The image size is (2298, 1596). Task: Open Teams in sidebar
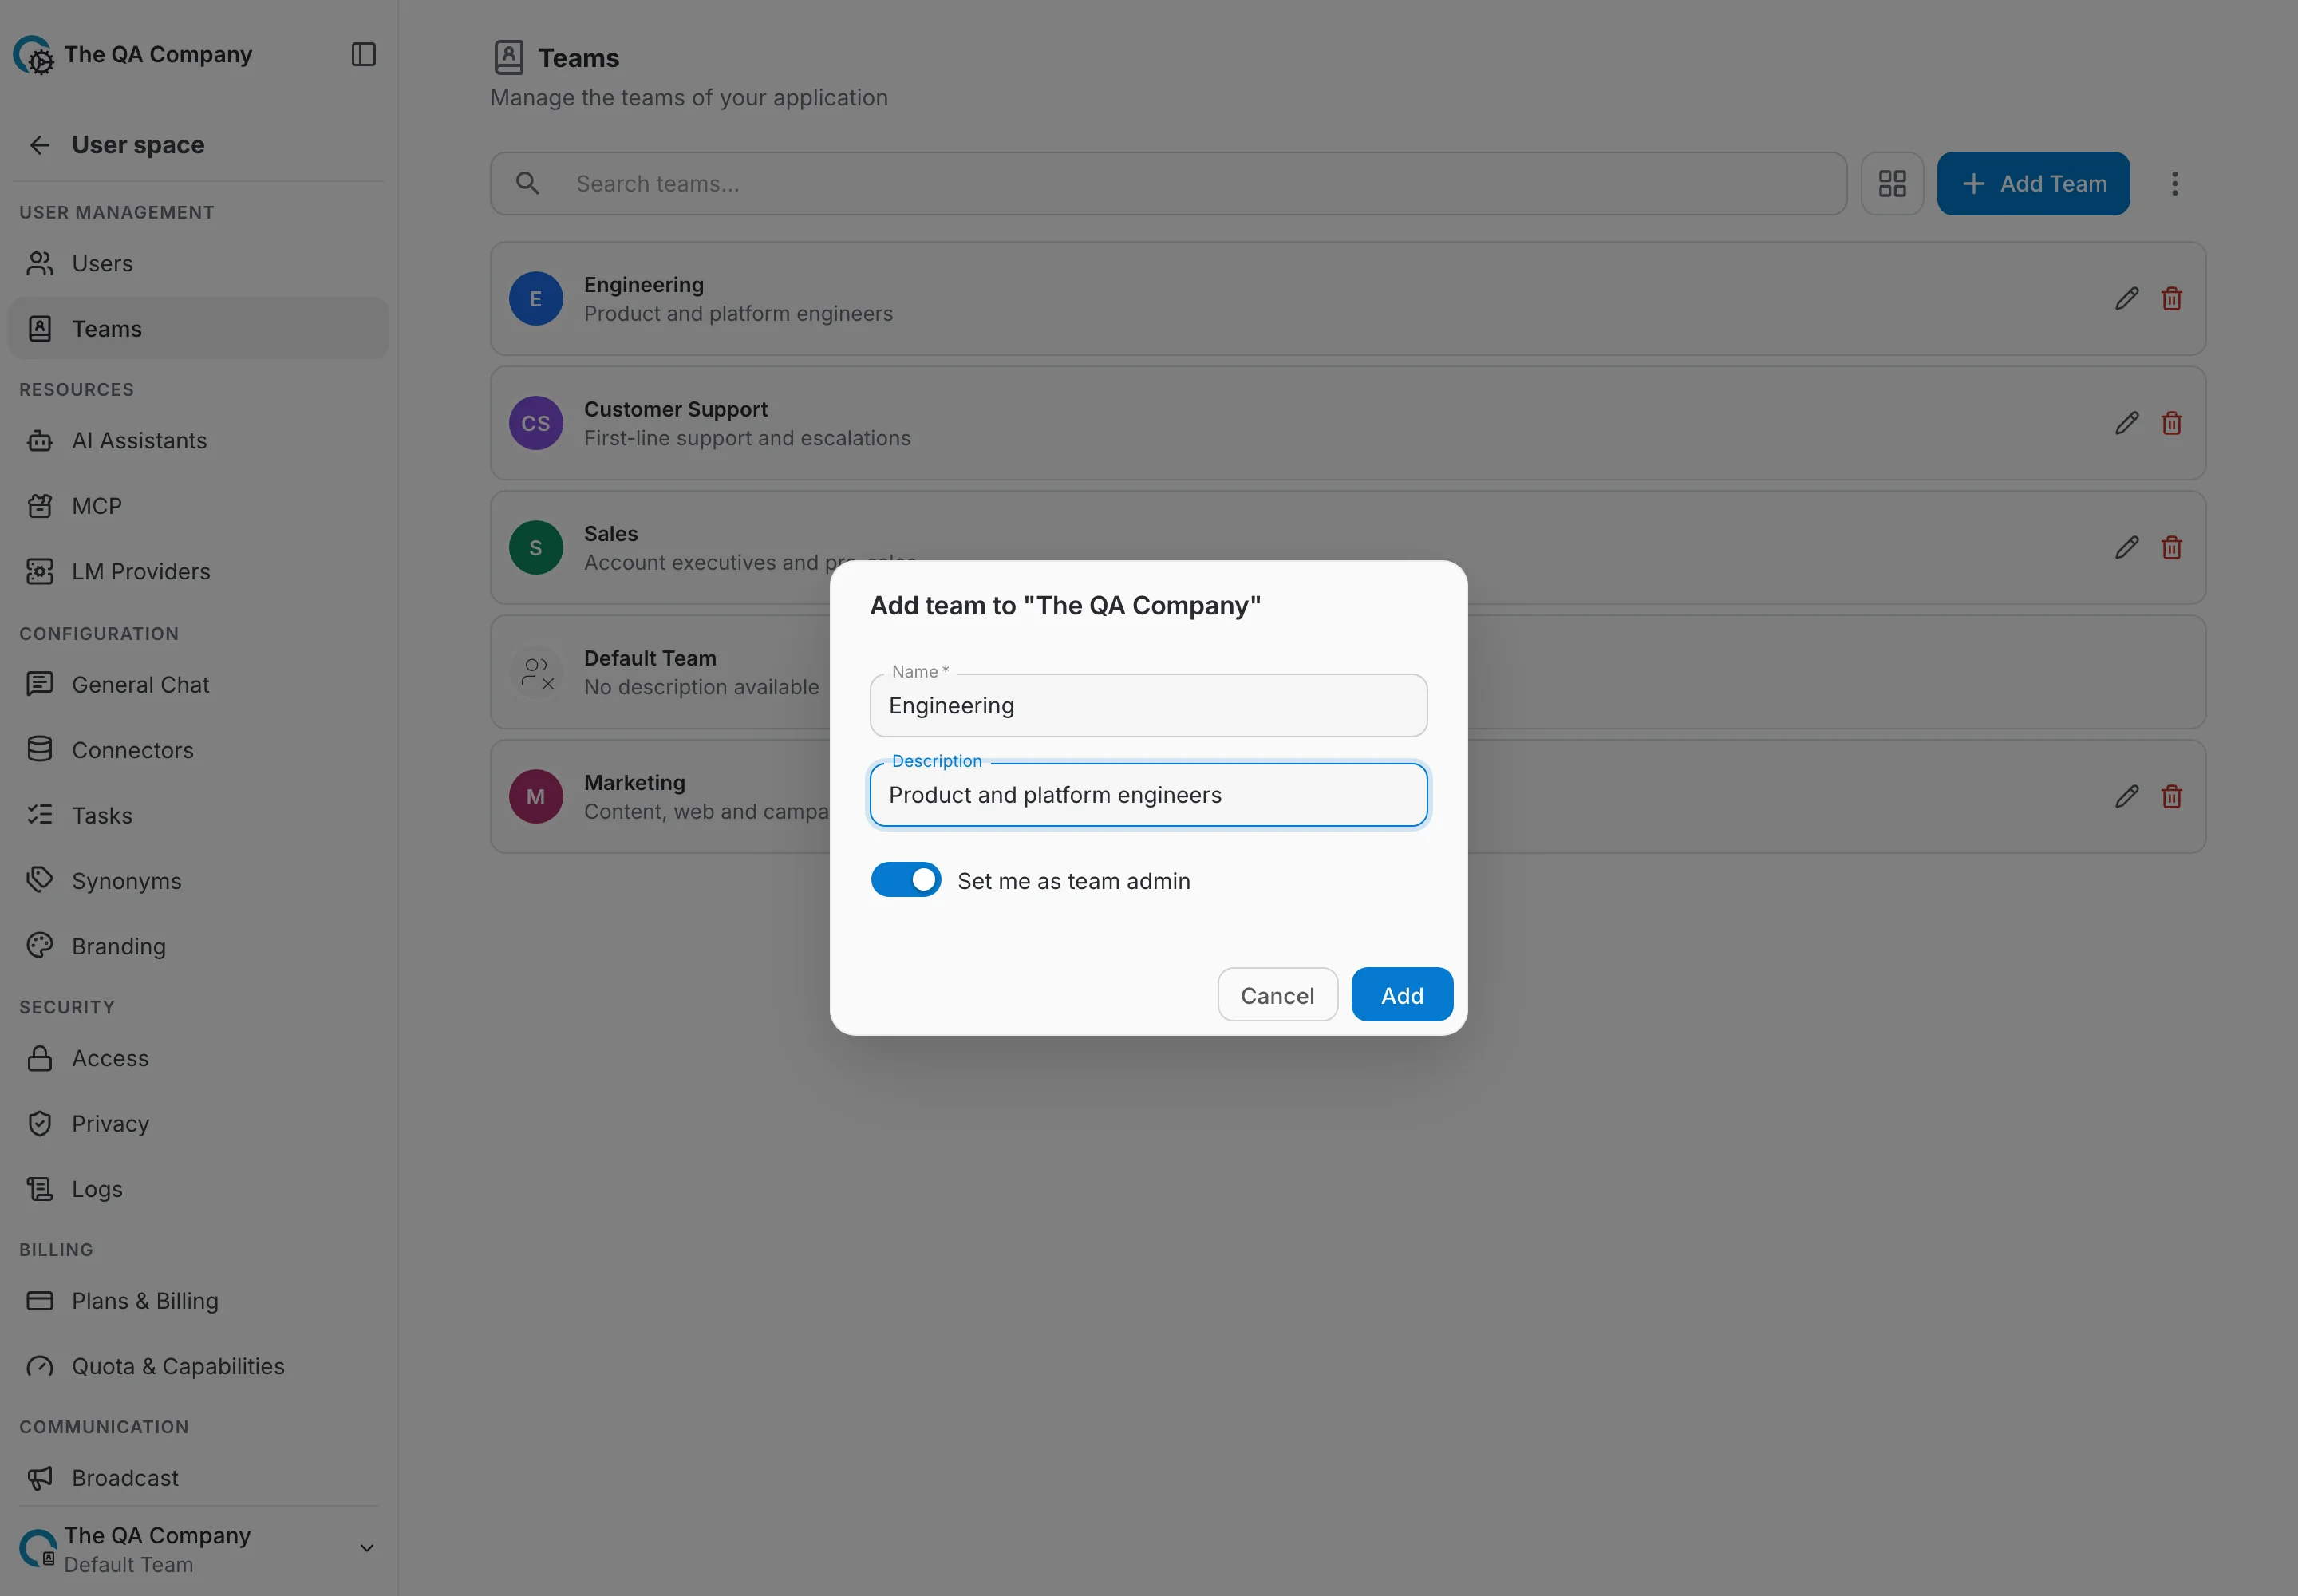click(198, 328)
